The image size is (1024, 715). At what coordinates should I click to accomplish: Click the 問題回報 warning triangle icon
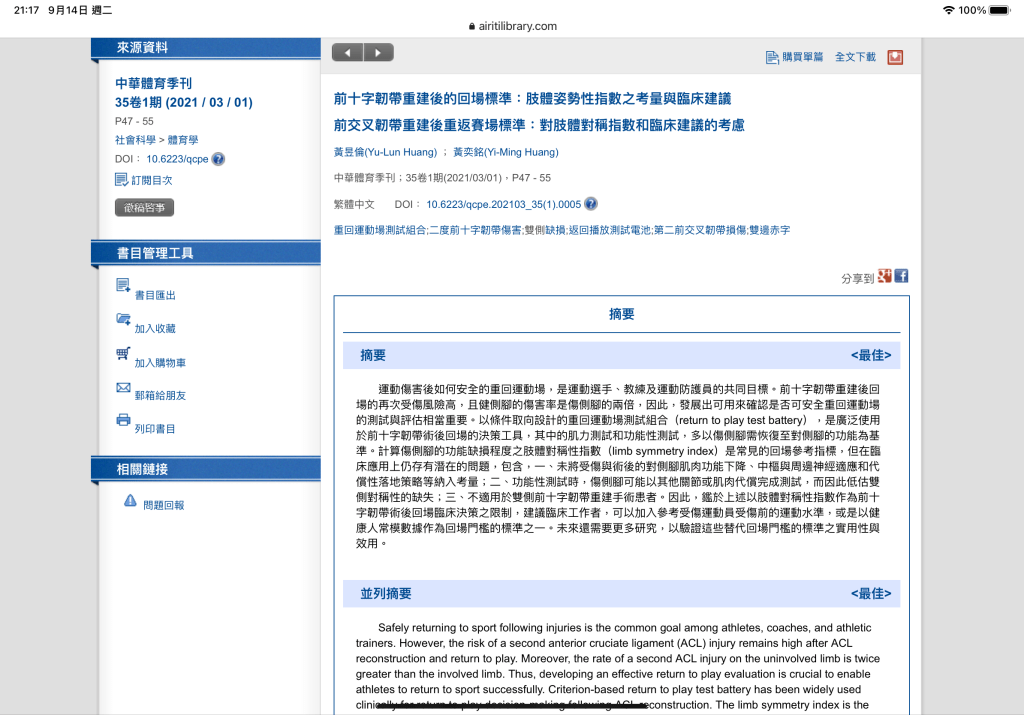coord(130,500)
